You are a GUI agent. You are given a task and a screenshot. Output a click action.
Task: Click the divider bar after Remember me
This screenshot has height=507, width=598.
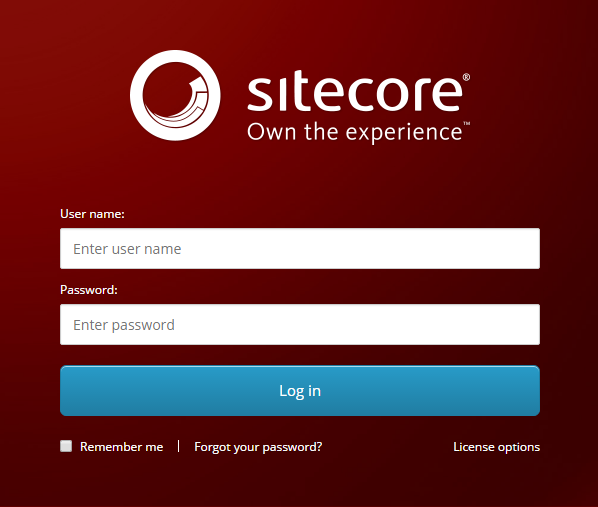click(178, 446)
